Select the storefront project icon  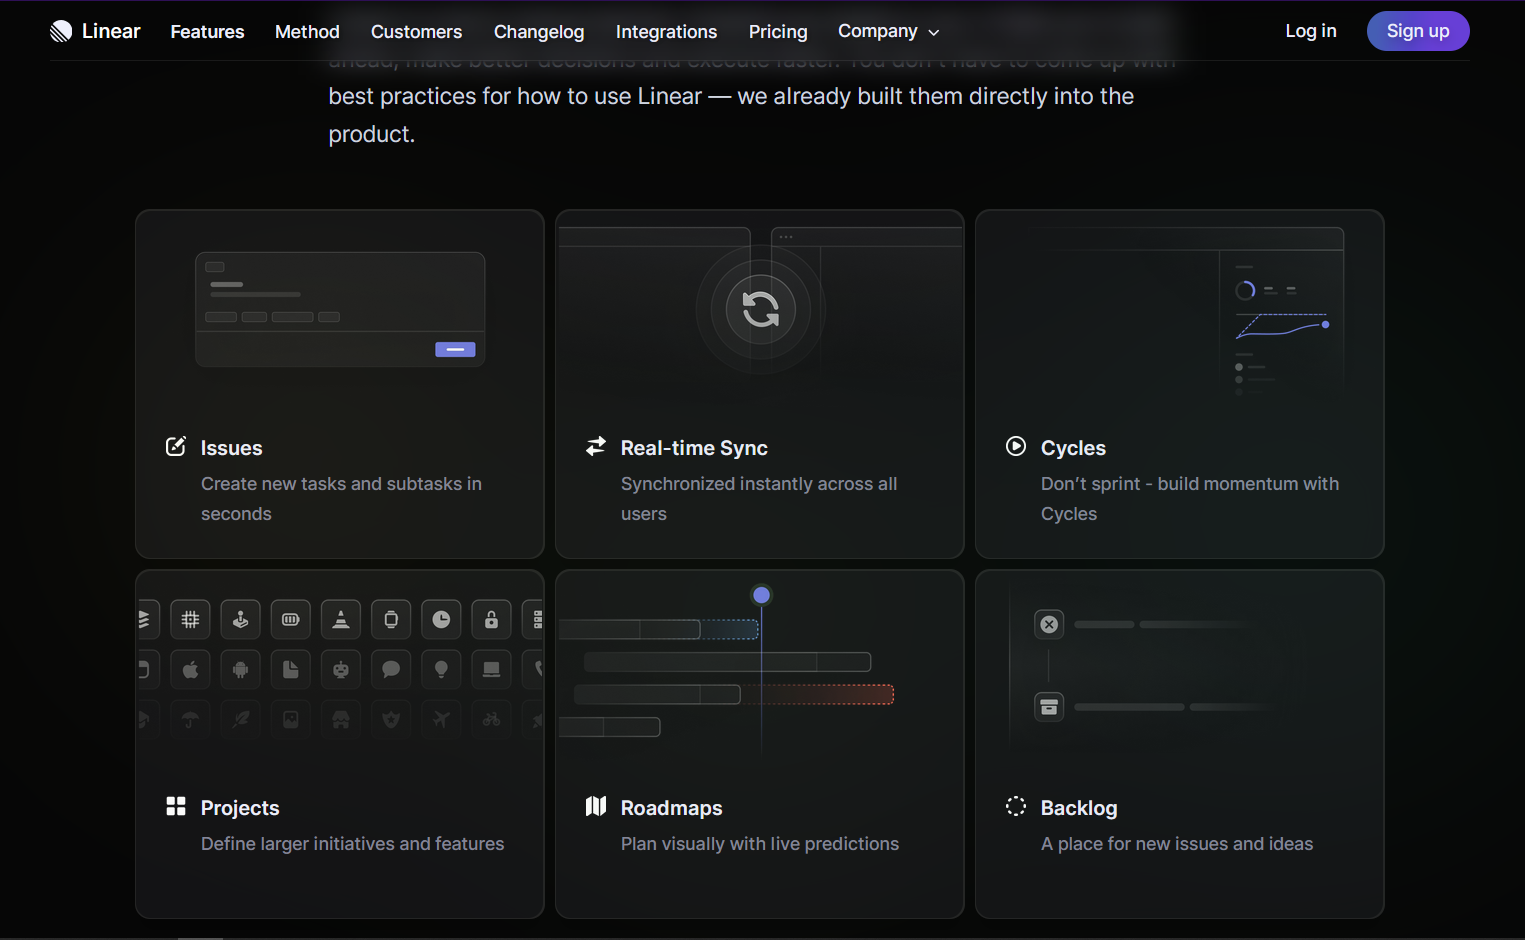point(341,720)
